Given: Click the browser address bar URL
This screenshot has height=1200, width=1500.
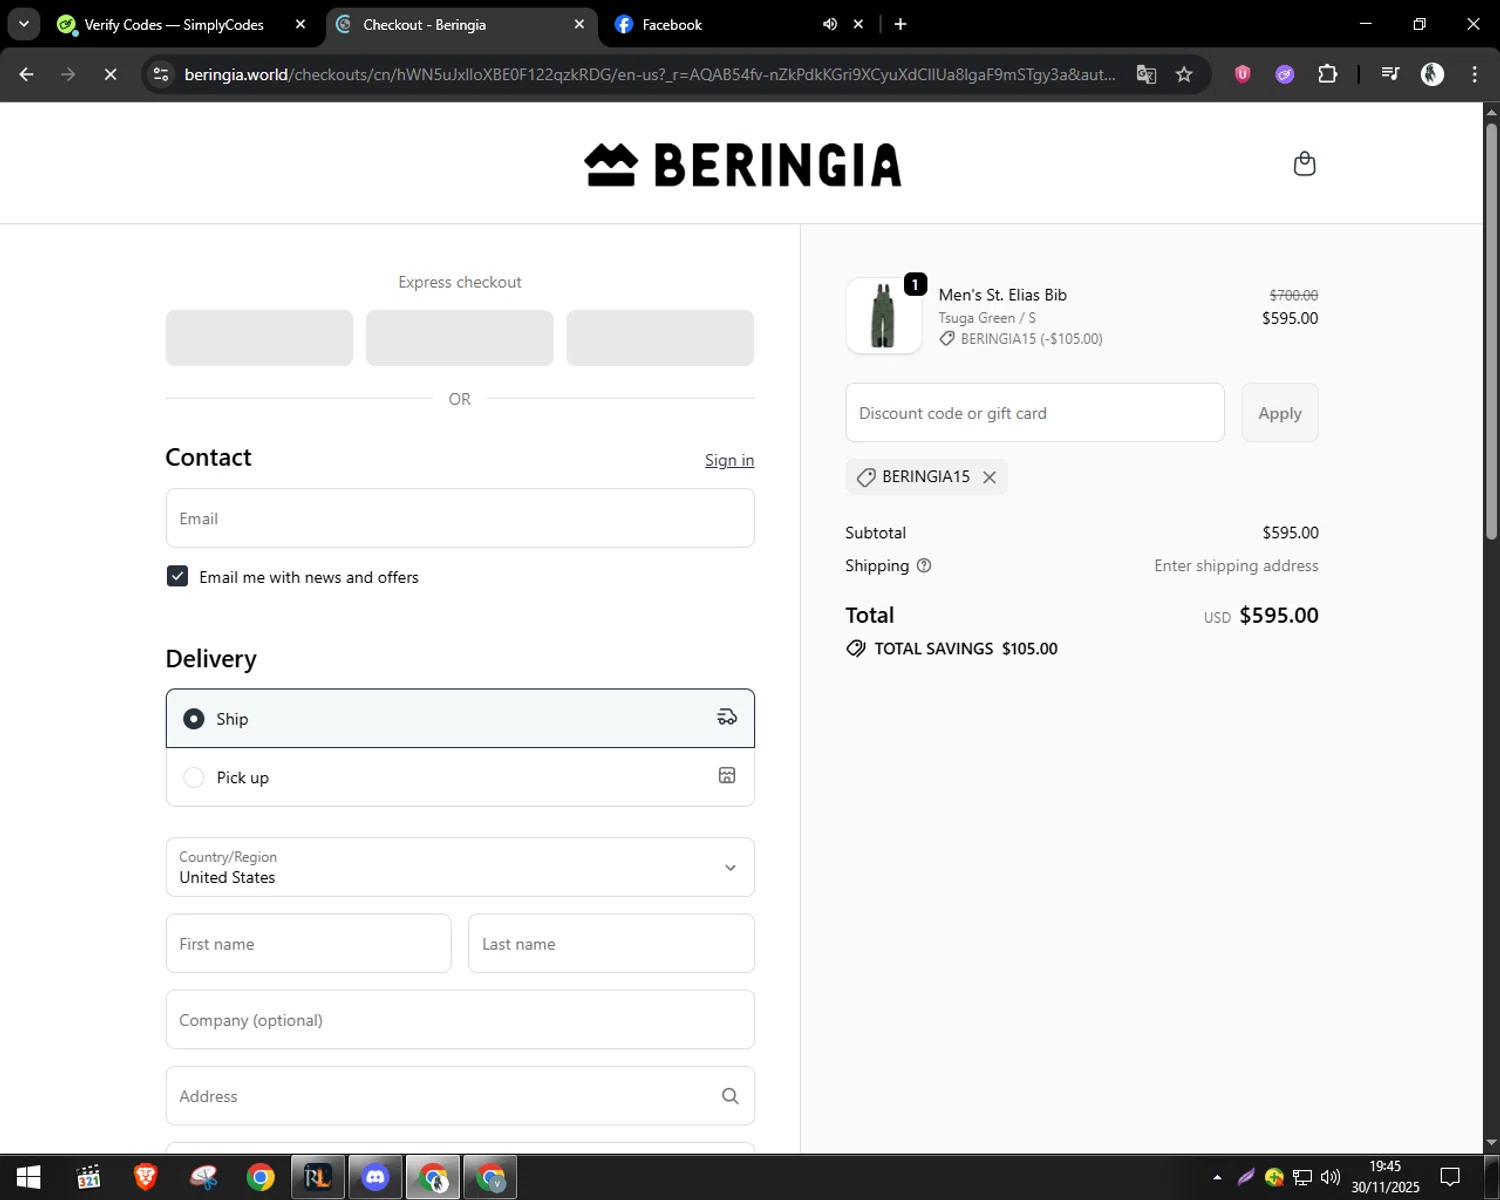Looking at the screenshot, I should (650, 74).
